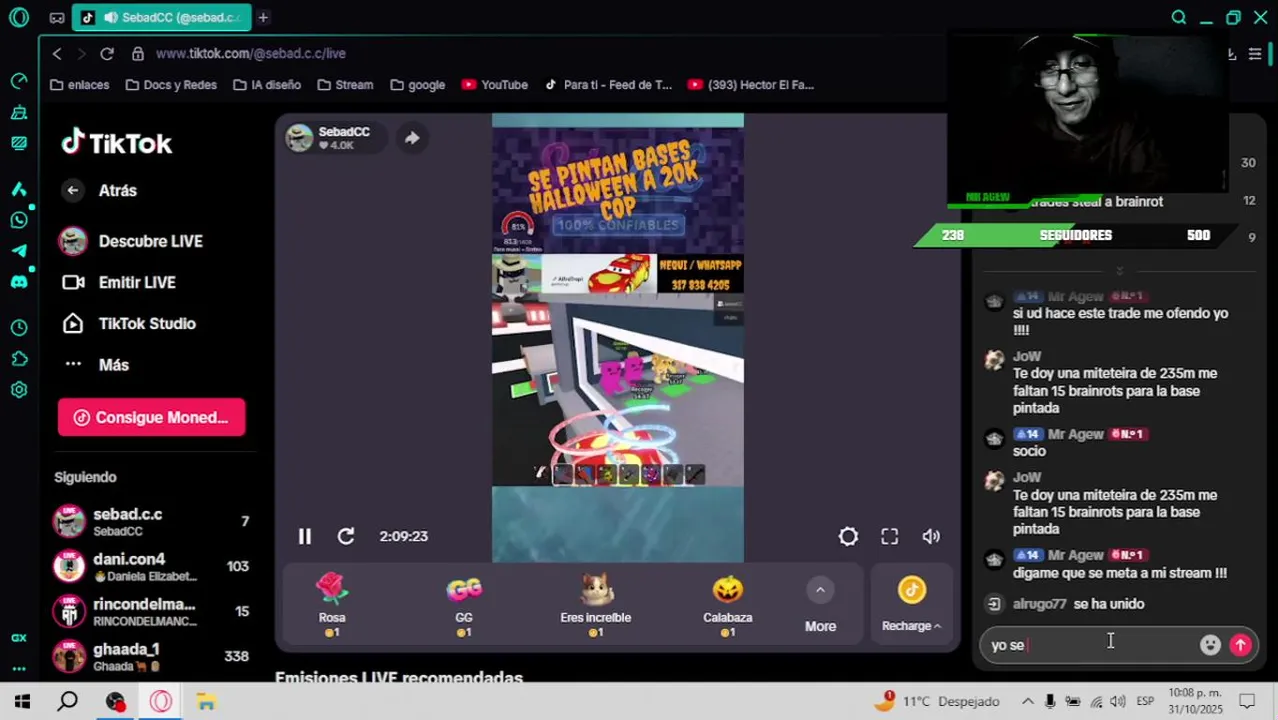This screenshot has width=1278, height=720.
Task: Open File Explorer from the taskbar
Action: pos(206,702)
